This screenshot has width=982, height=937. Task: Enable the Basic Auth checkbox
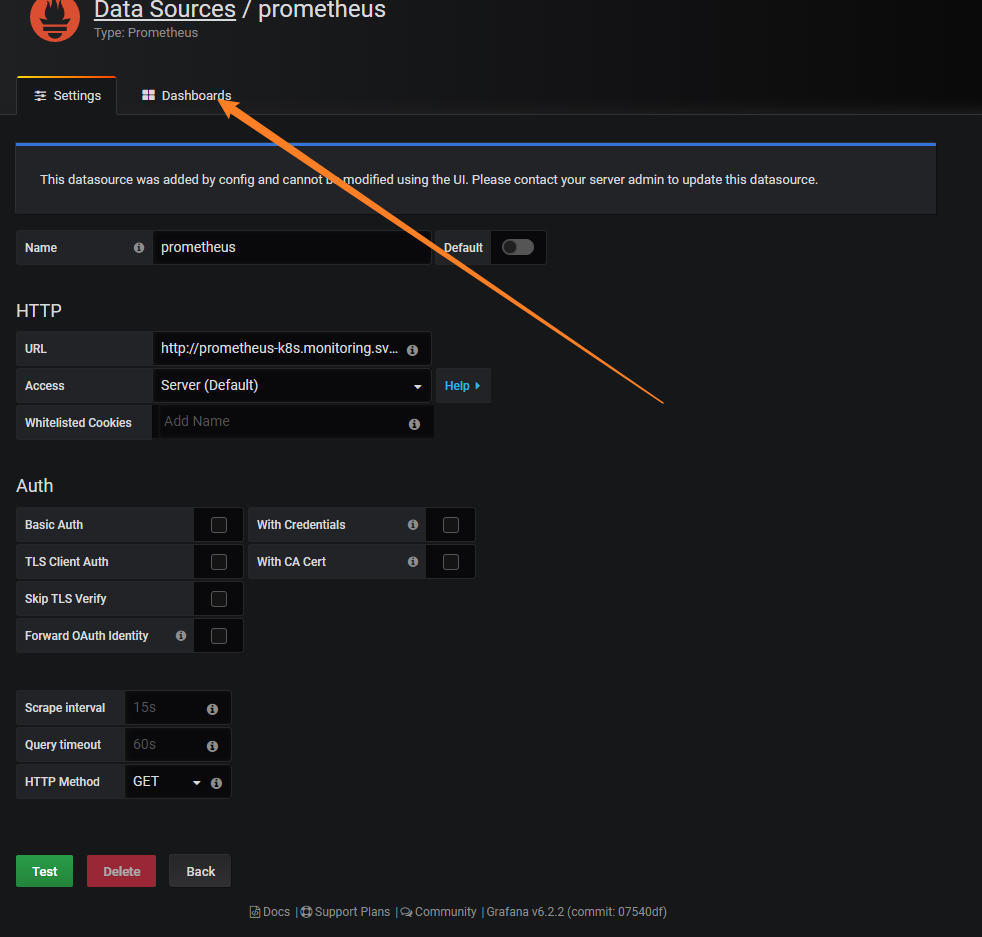click(x=219, y=525)
